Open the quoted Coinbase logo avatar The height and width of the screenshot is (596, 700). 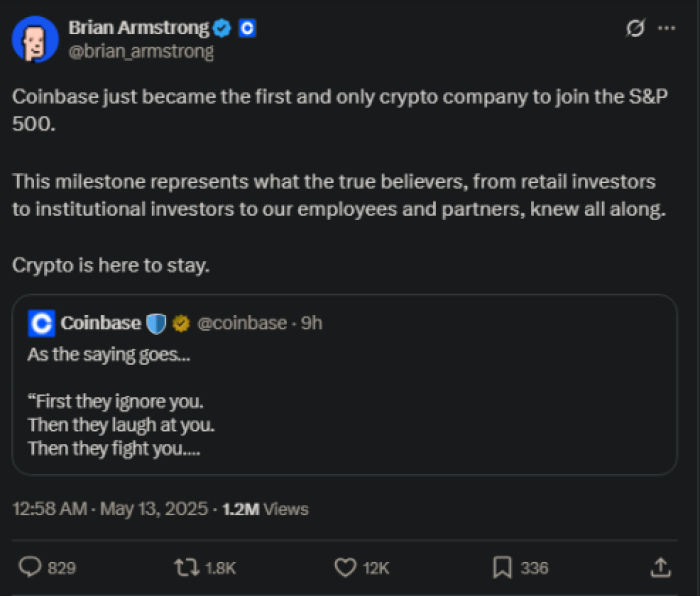42,323
